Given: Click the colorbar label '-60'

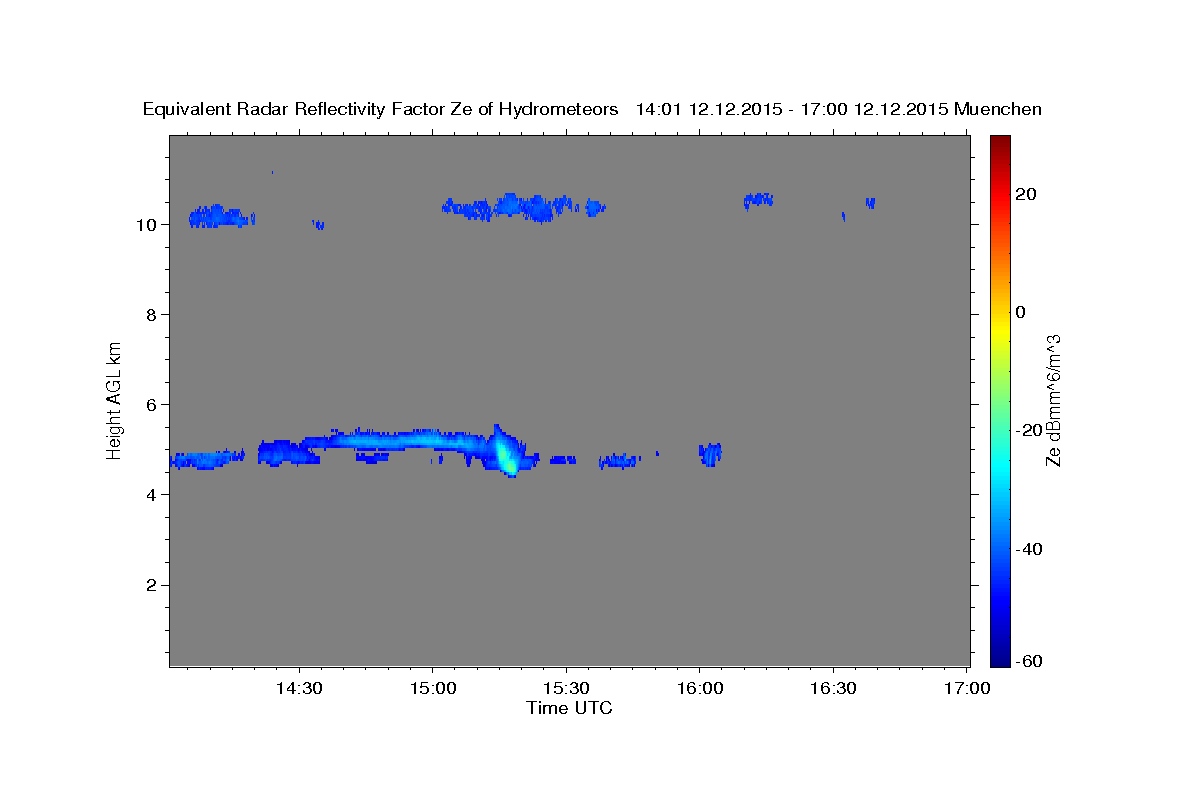Looking at the screenshot, I should tap(1027, 661).
